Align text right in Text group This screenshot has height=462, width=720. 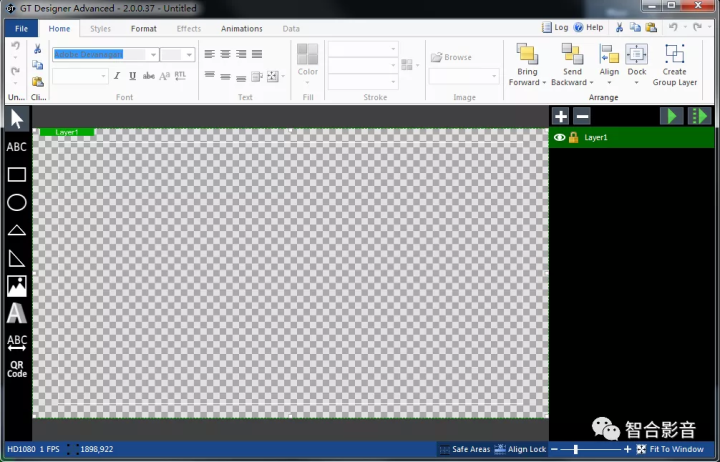[241, 54]
